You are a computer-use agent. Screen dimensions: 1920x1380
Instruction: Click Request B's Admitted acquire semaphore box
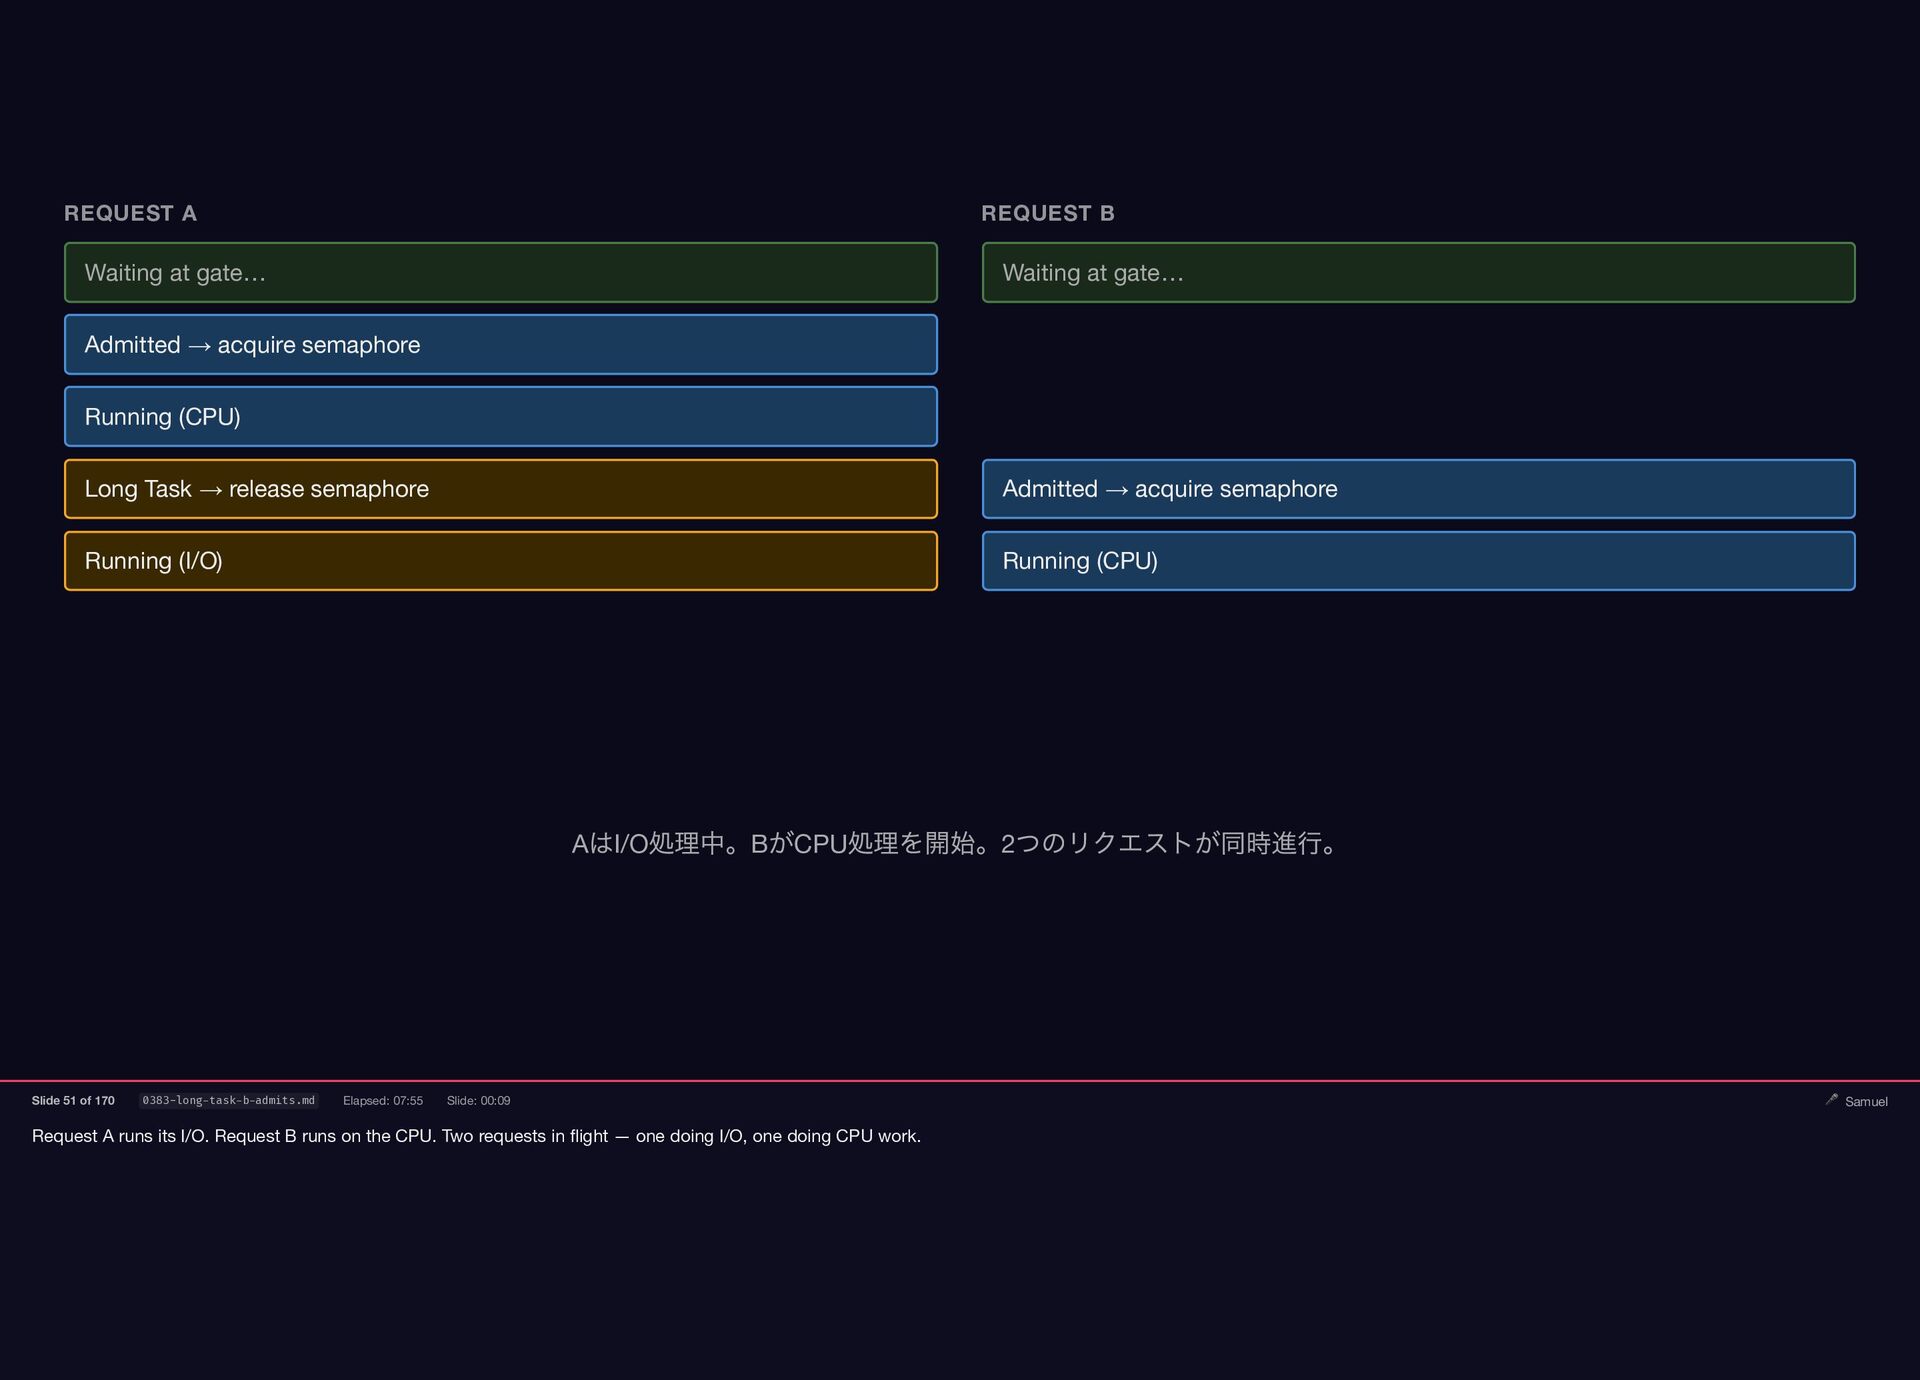[1418, 489]
